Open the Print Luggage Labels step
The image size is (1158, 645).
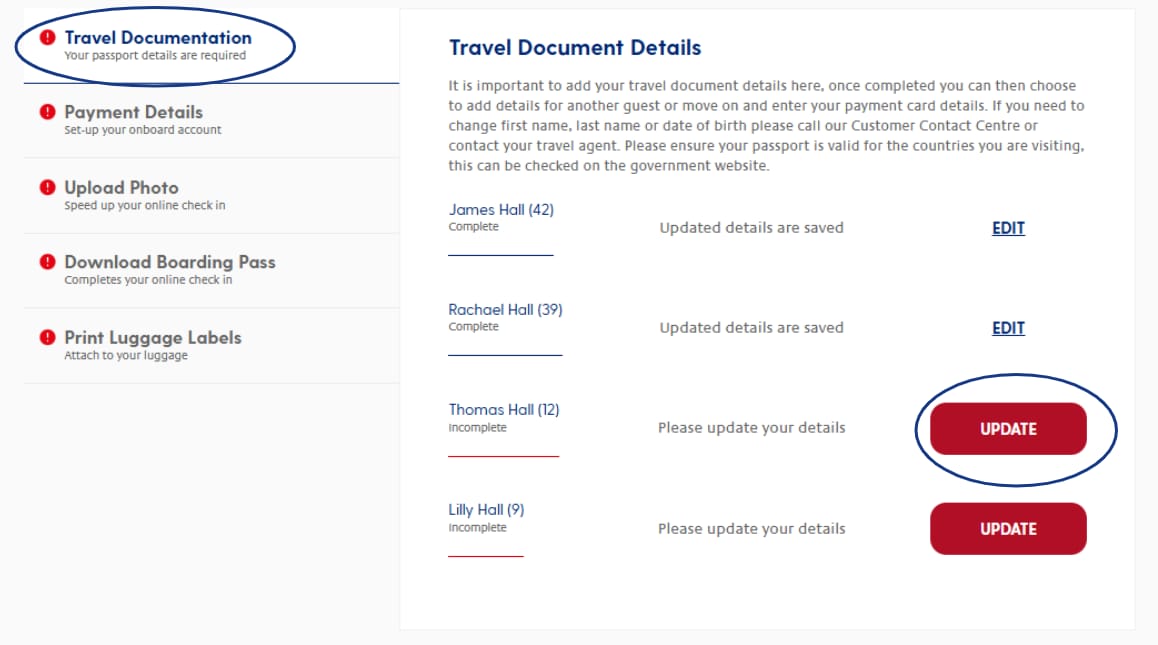211,346
